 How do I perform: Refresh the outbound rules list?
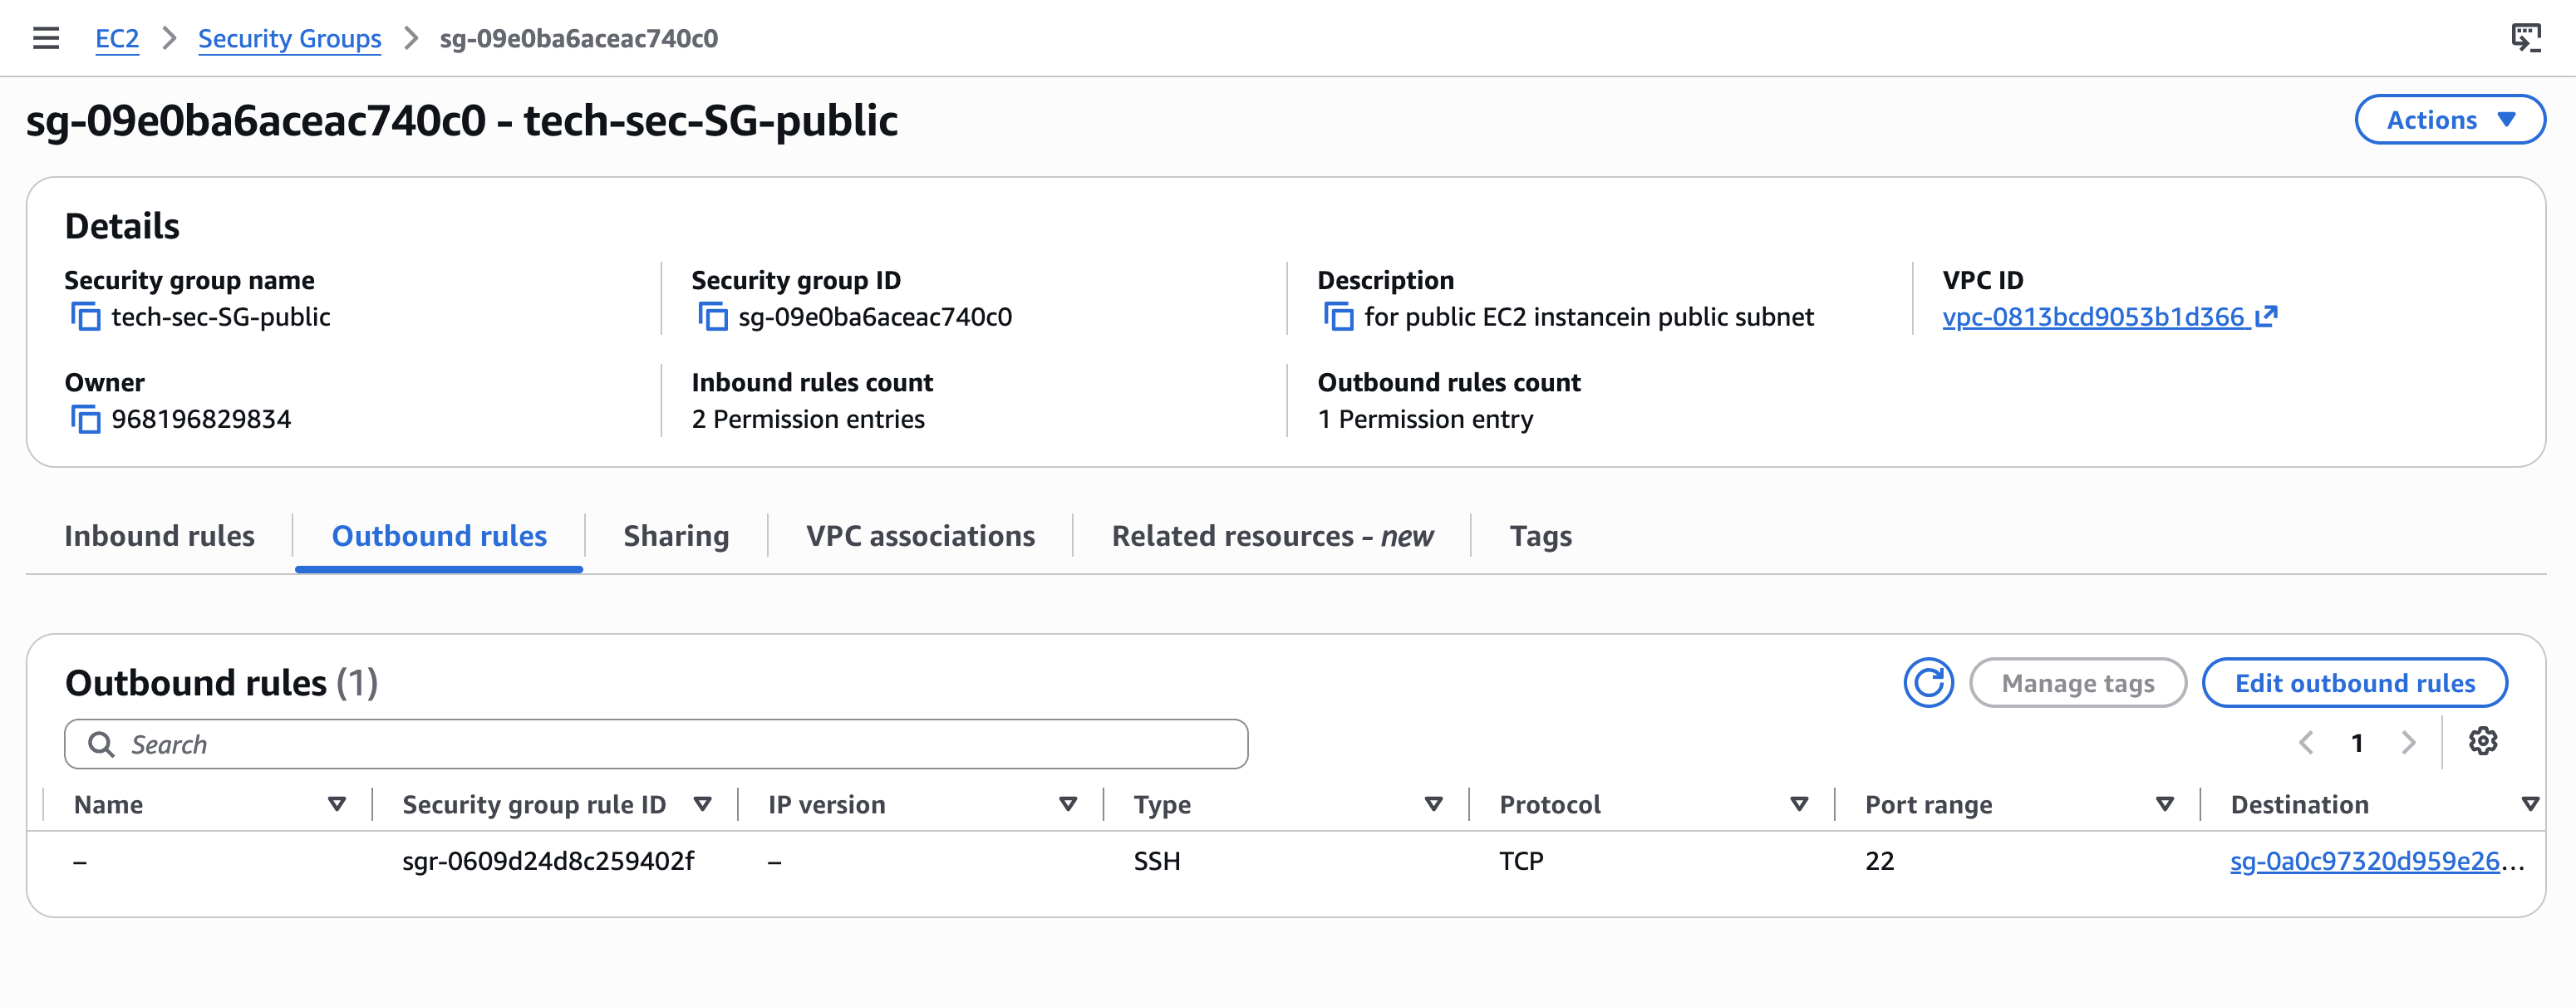tap(1928, 683)
